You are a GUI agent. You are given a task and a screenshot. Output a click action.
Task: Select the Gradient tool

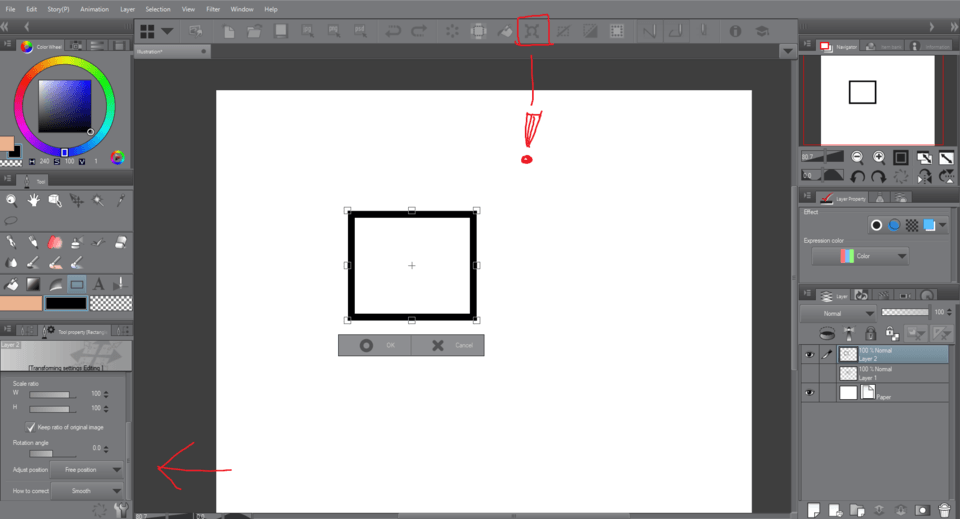(33, 284)
